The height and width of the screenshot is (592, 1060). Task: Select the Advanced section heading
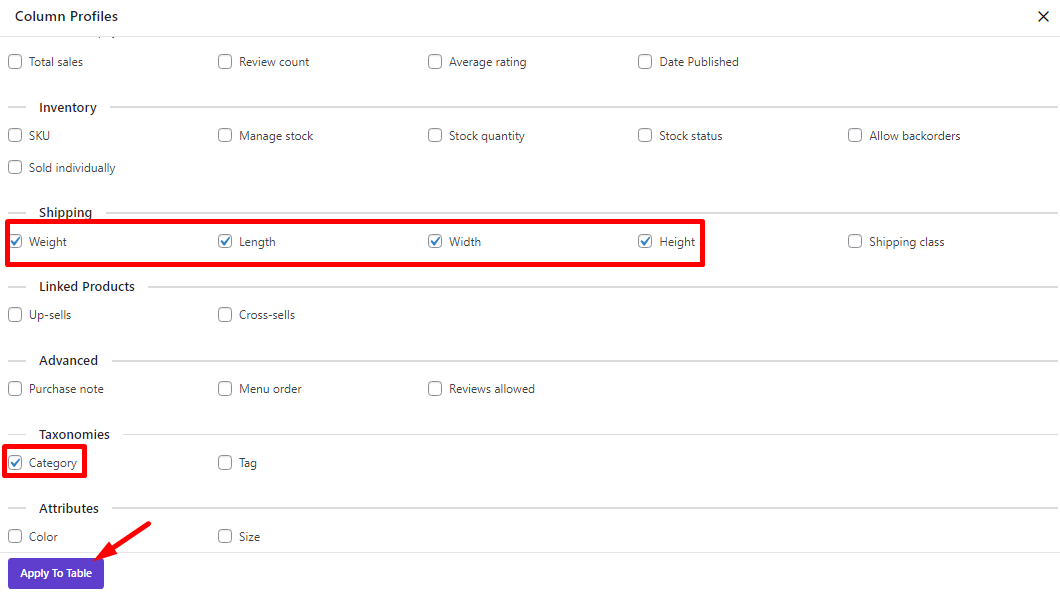tap(68, 360)
